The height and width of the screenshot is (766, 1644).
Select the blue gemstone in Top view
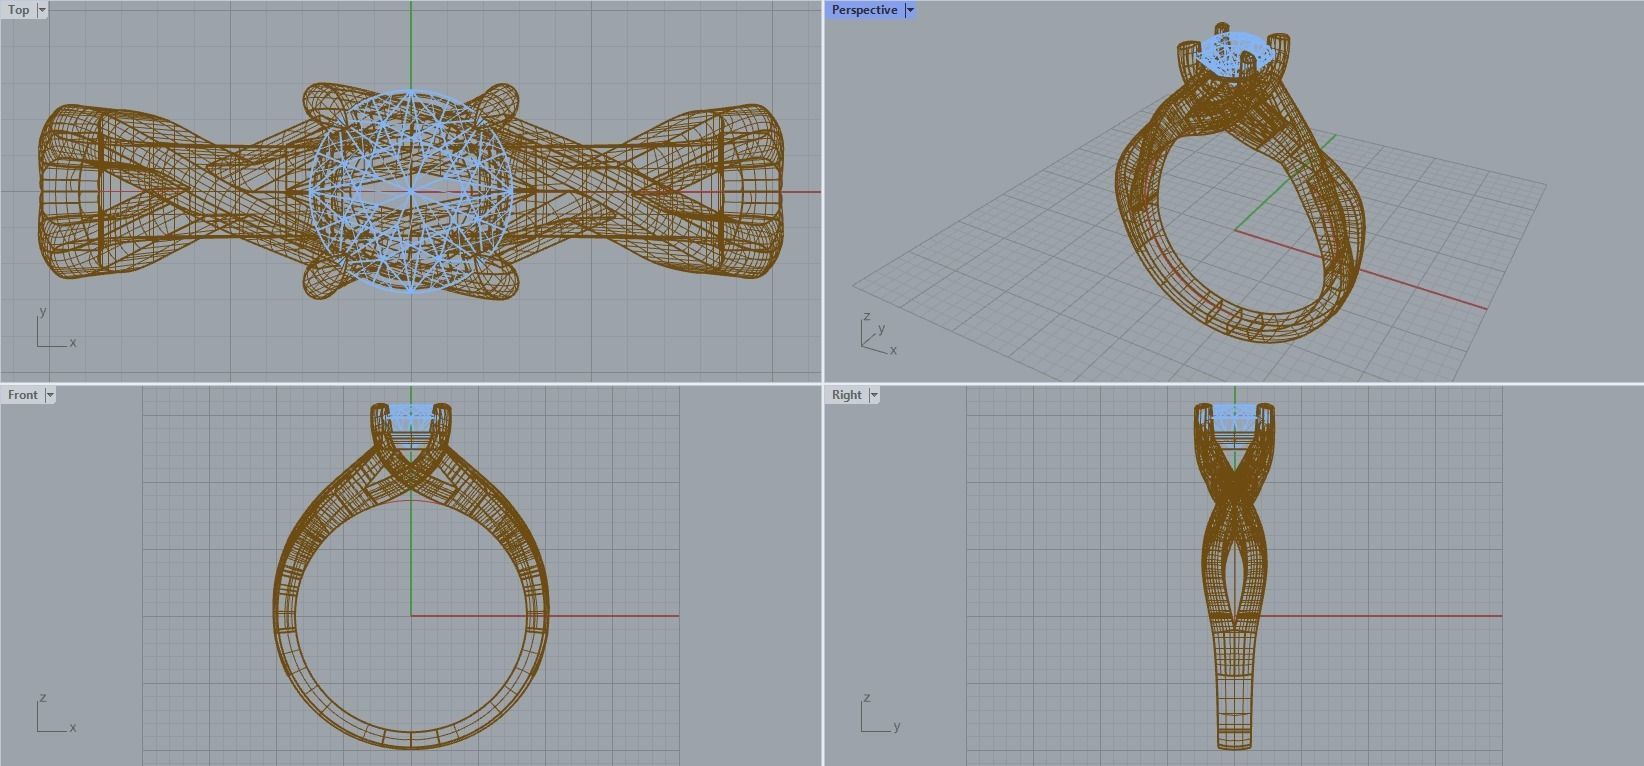coord(411,191)
